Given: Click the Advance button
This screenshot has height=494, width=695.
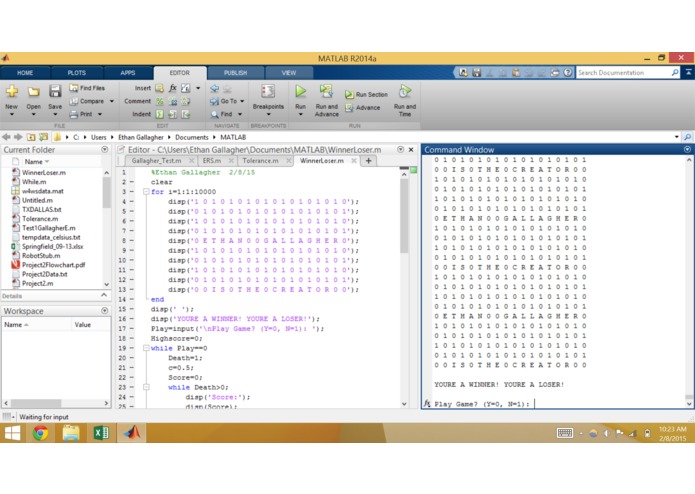Looking at the screenshot, I should coord(363,108).
